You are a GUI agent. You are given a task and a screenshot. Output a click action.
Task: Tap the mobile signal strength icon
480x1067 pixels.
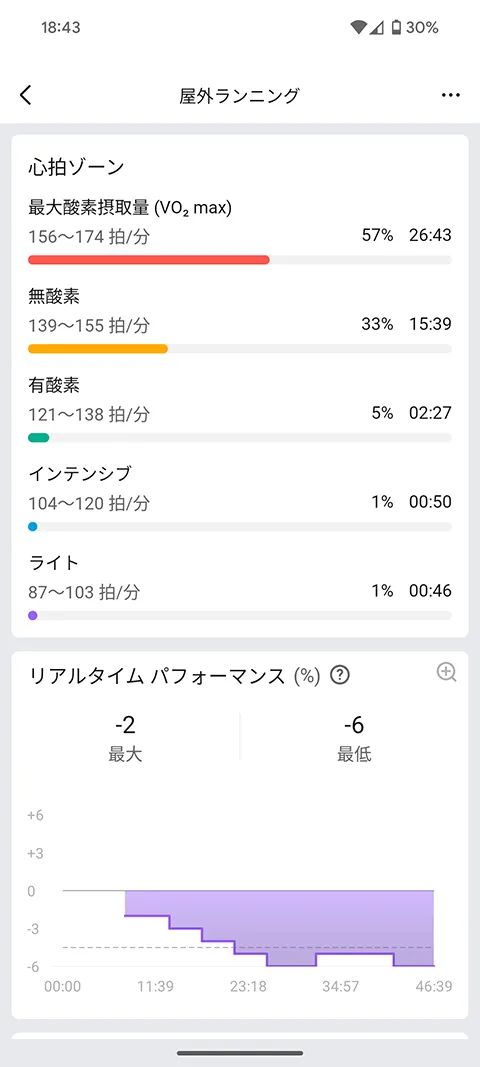pos(377,28)
